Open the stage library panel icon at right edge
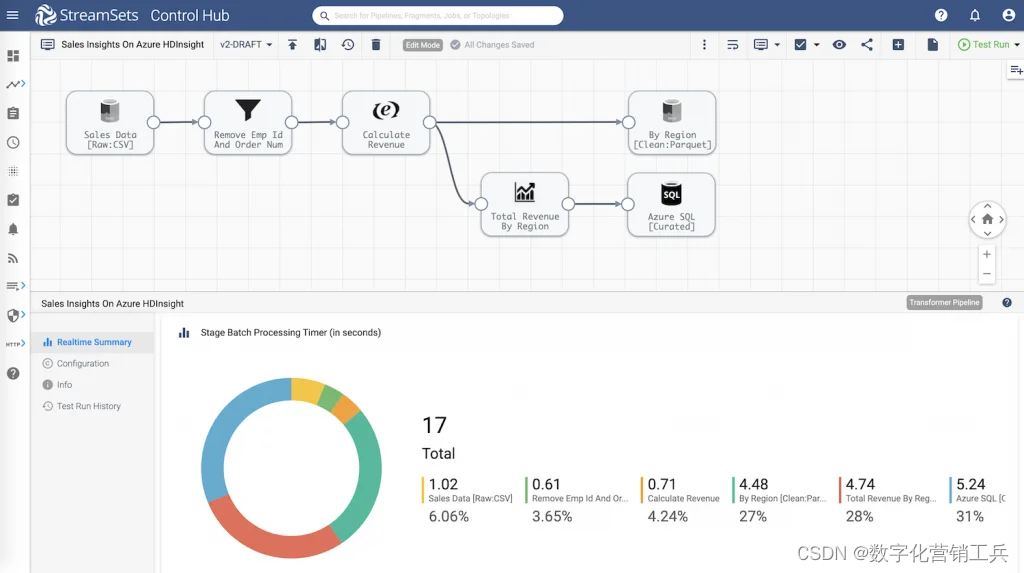Image resolution: width=1024 pixels, height=573 pixels. (x=1016, y=70)
